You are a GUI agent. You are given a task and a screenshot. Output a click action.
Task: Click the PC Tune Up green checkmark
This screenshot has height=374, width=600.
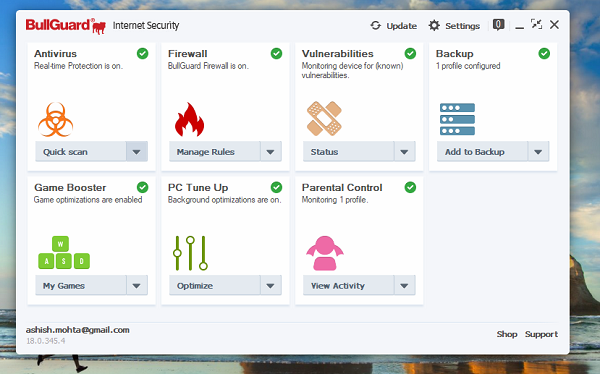coord(276,188)
